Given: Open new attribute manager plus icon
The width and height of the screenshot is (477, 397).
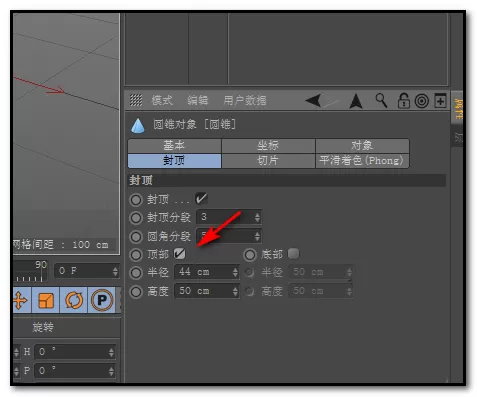Looking at the screenshot, I should [x=440, y=100].
